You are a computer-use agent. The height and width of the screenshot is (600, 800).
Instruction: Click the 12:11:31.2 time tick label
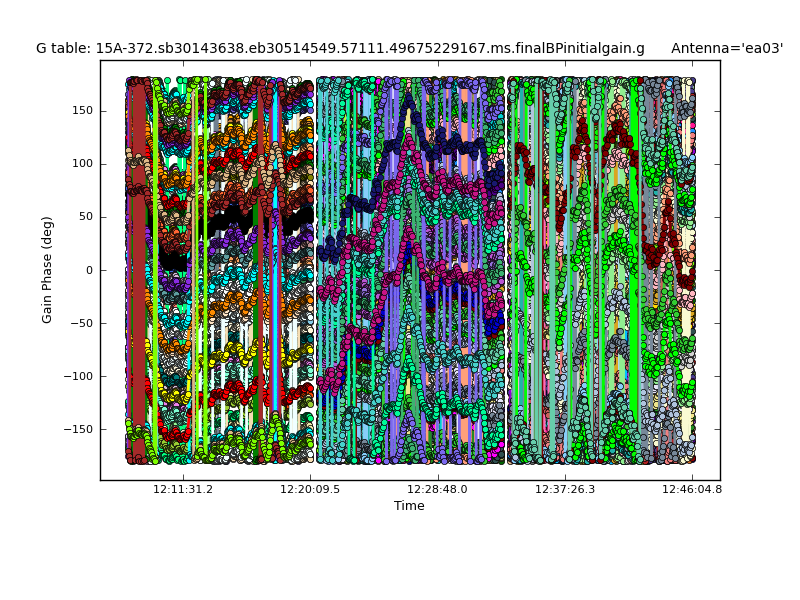[182, 490]
